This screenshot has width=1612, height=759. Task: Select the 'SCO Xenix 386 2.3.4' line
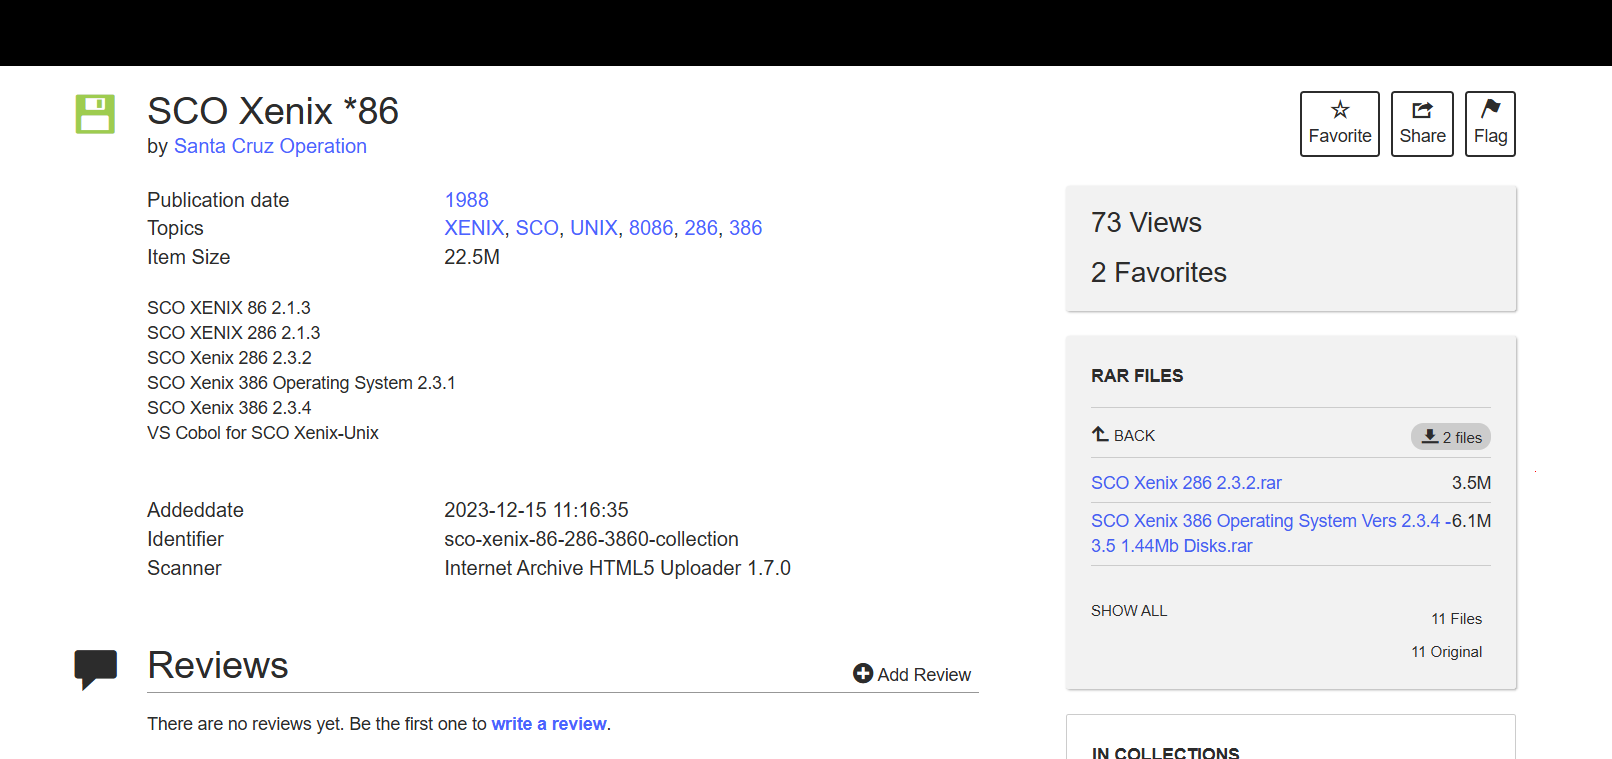(229, 408)
